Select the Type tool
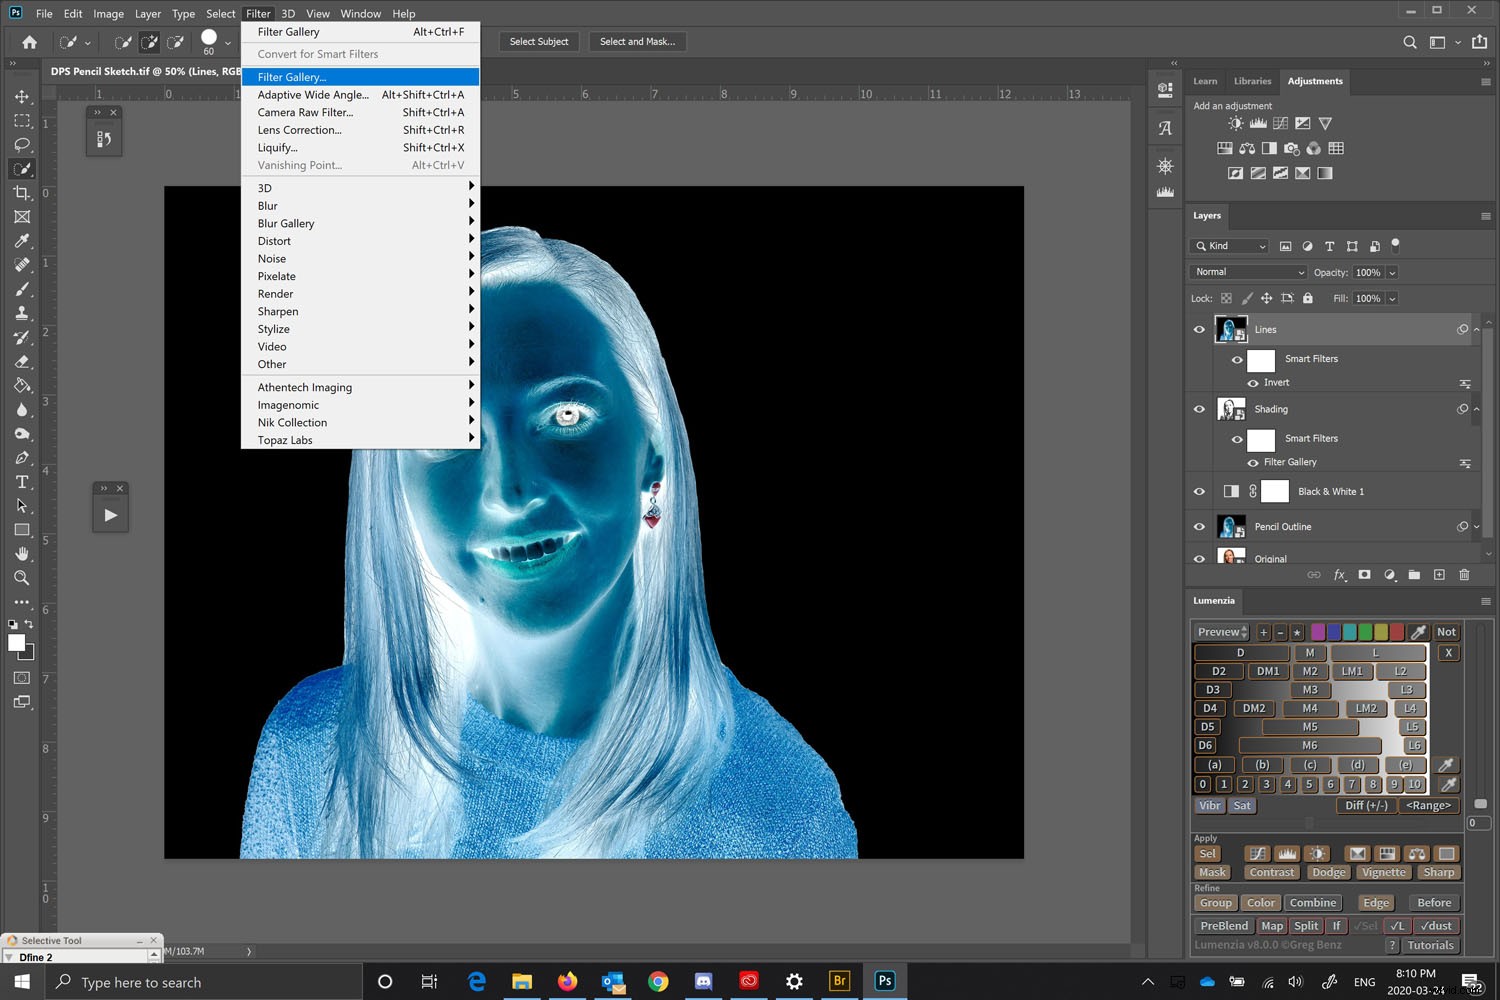 pos(22,481)
